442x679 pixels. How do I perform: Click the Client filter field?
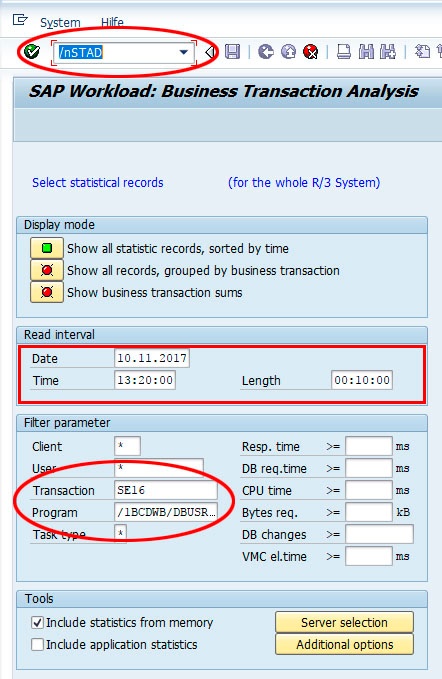[x=127, y=446]
